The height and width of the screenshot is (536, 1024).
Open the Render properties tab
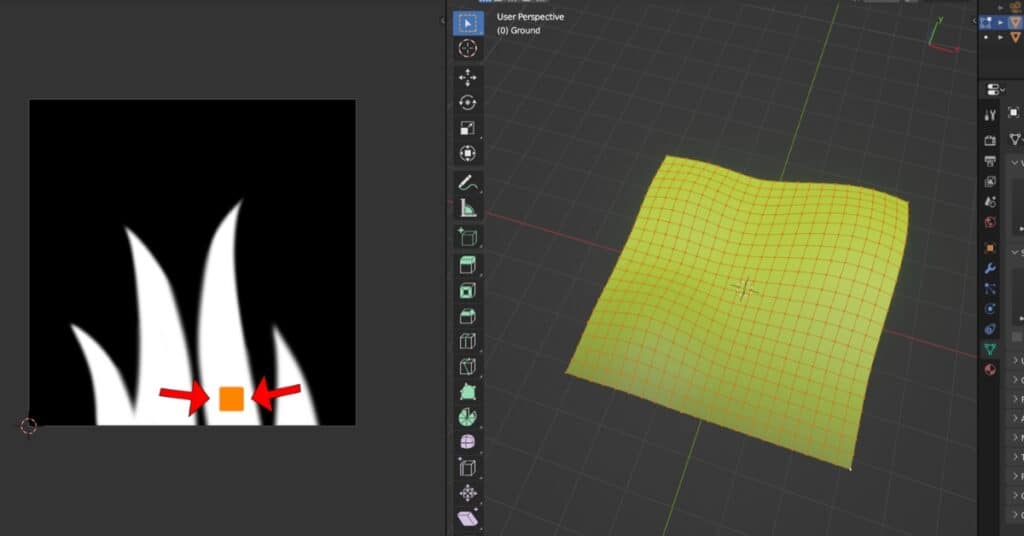990,140
